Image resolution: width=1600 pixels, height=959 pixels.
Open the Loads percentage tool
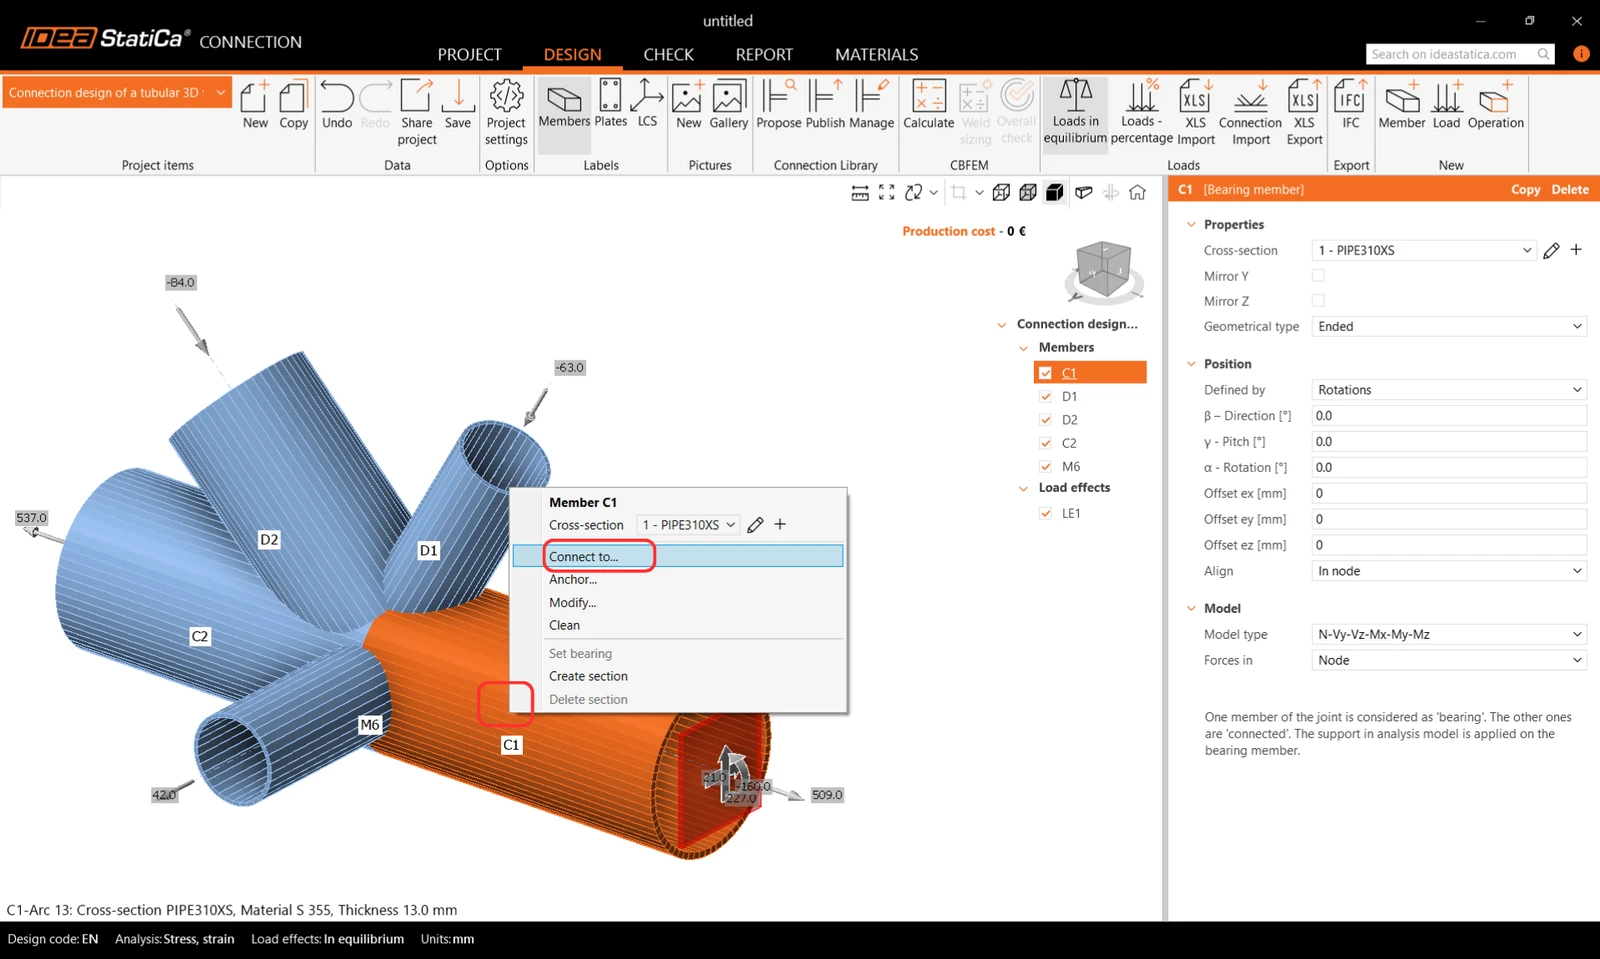(1141, 113)
